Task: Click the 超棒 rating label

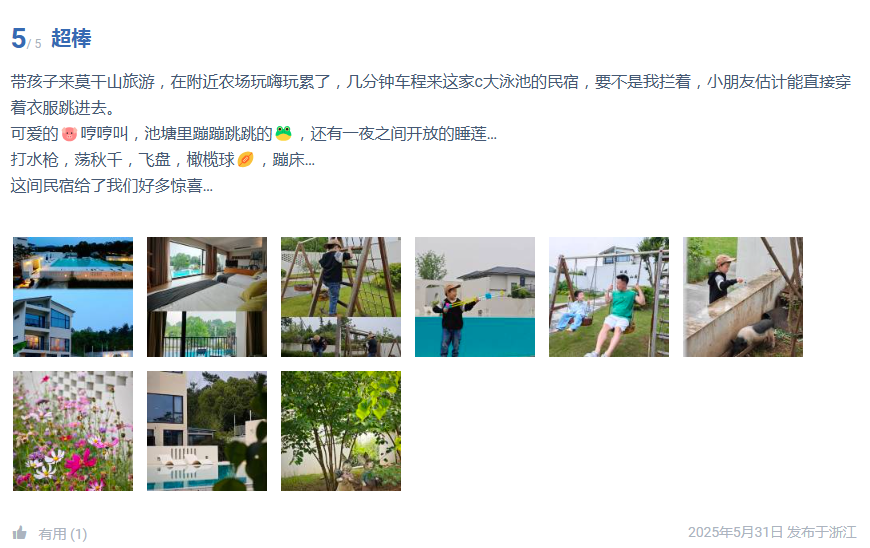Action: pos(71,38)
